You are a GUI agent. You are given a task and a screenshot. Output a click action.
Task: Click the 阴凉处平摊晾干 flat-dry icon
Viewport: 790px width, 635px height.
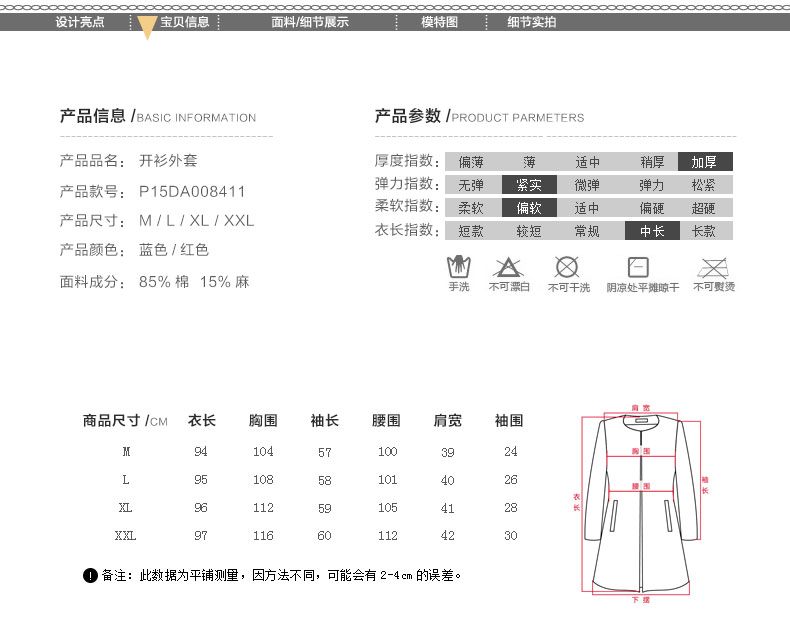(638, 267)
